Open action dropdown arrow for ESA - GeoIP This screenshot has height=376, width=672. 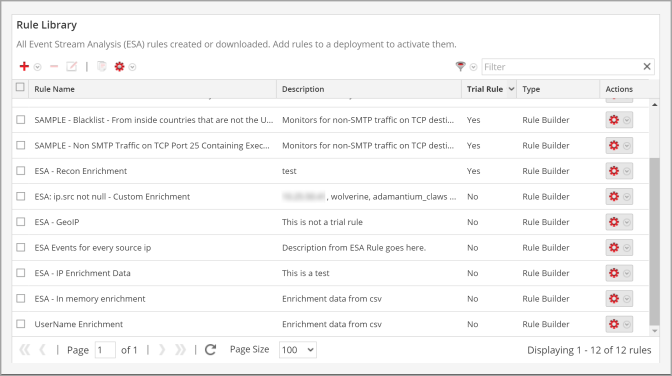click(x=627, y=222)
